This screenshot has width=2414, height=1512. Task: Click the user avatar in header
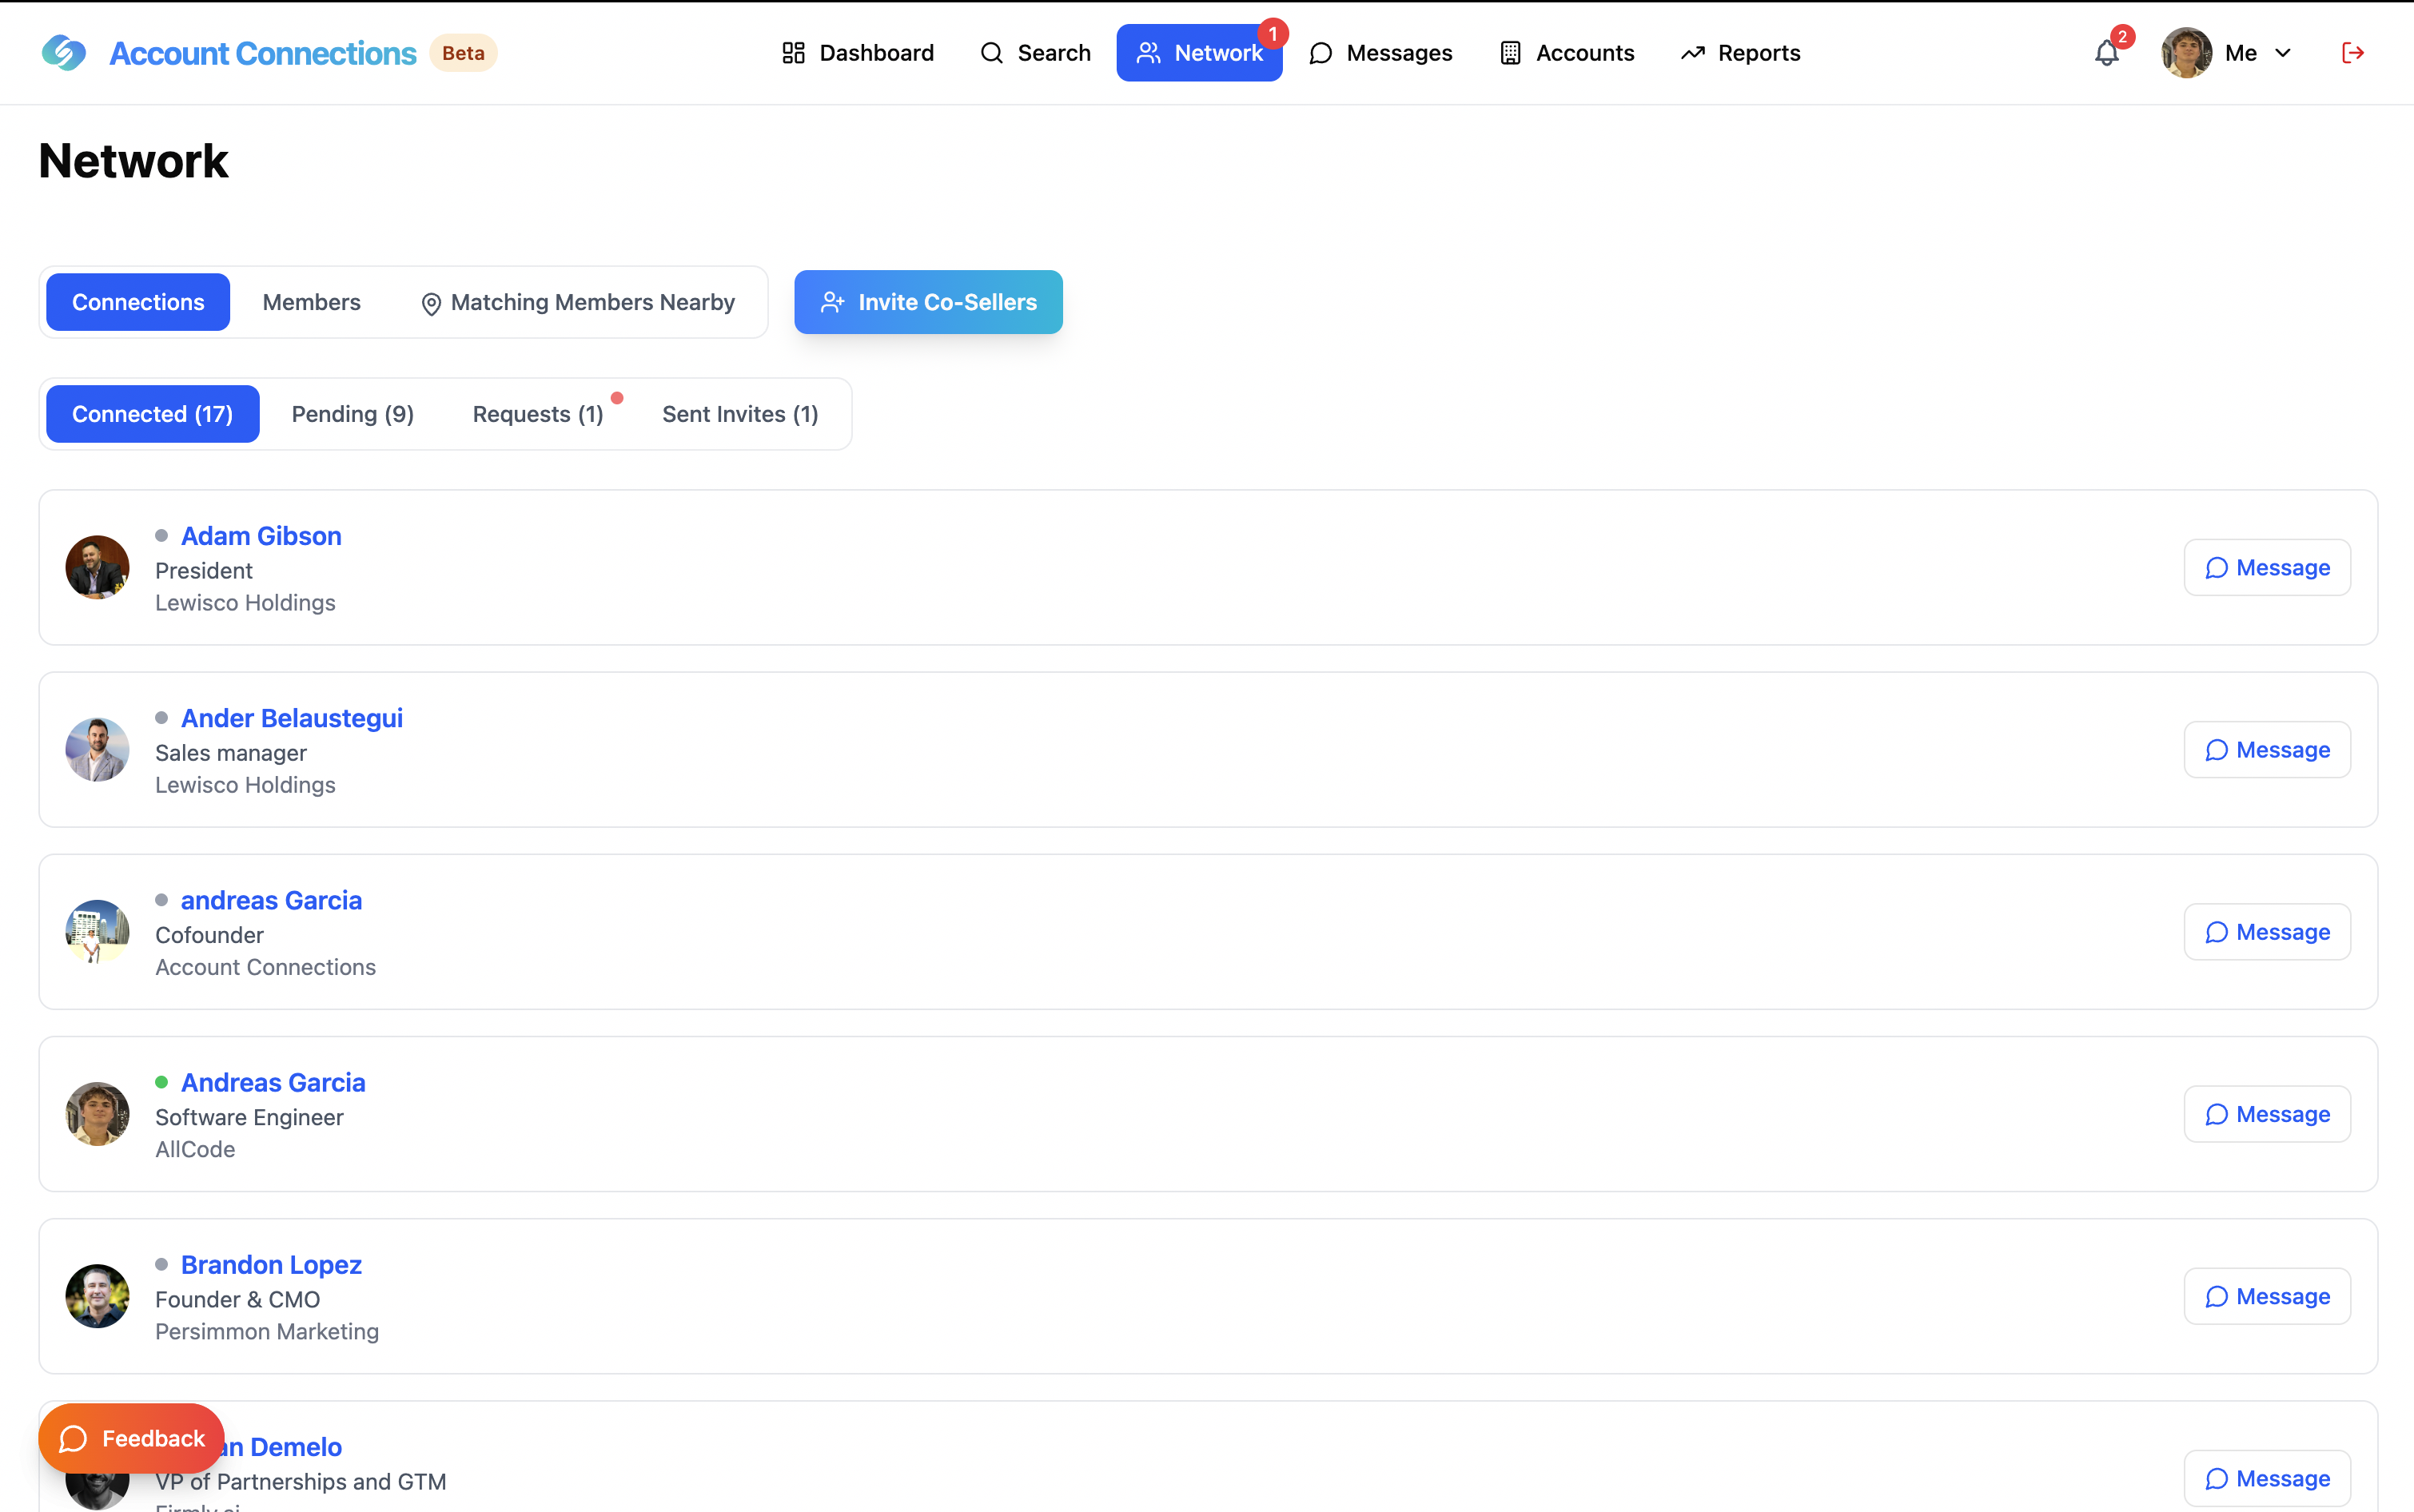click(2185, 53)
